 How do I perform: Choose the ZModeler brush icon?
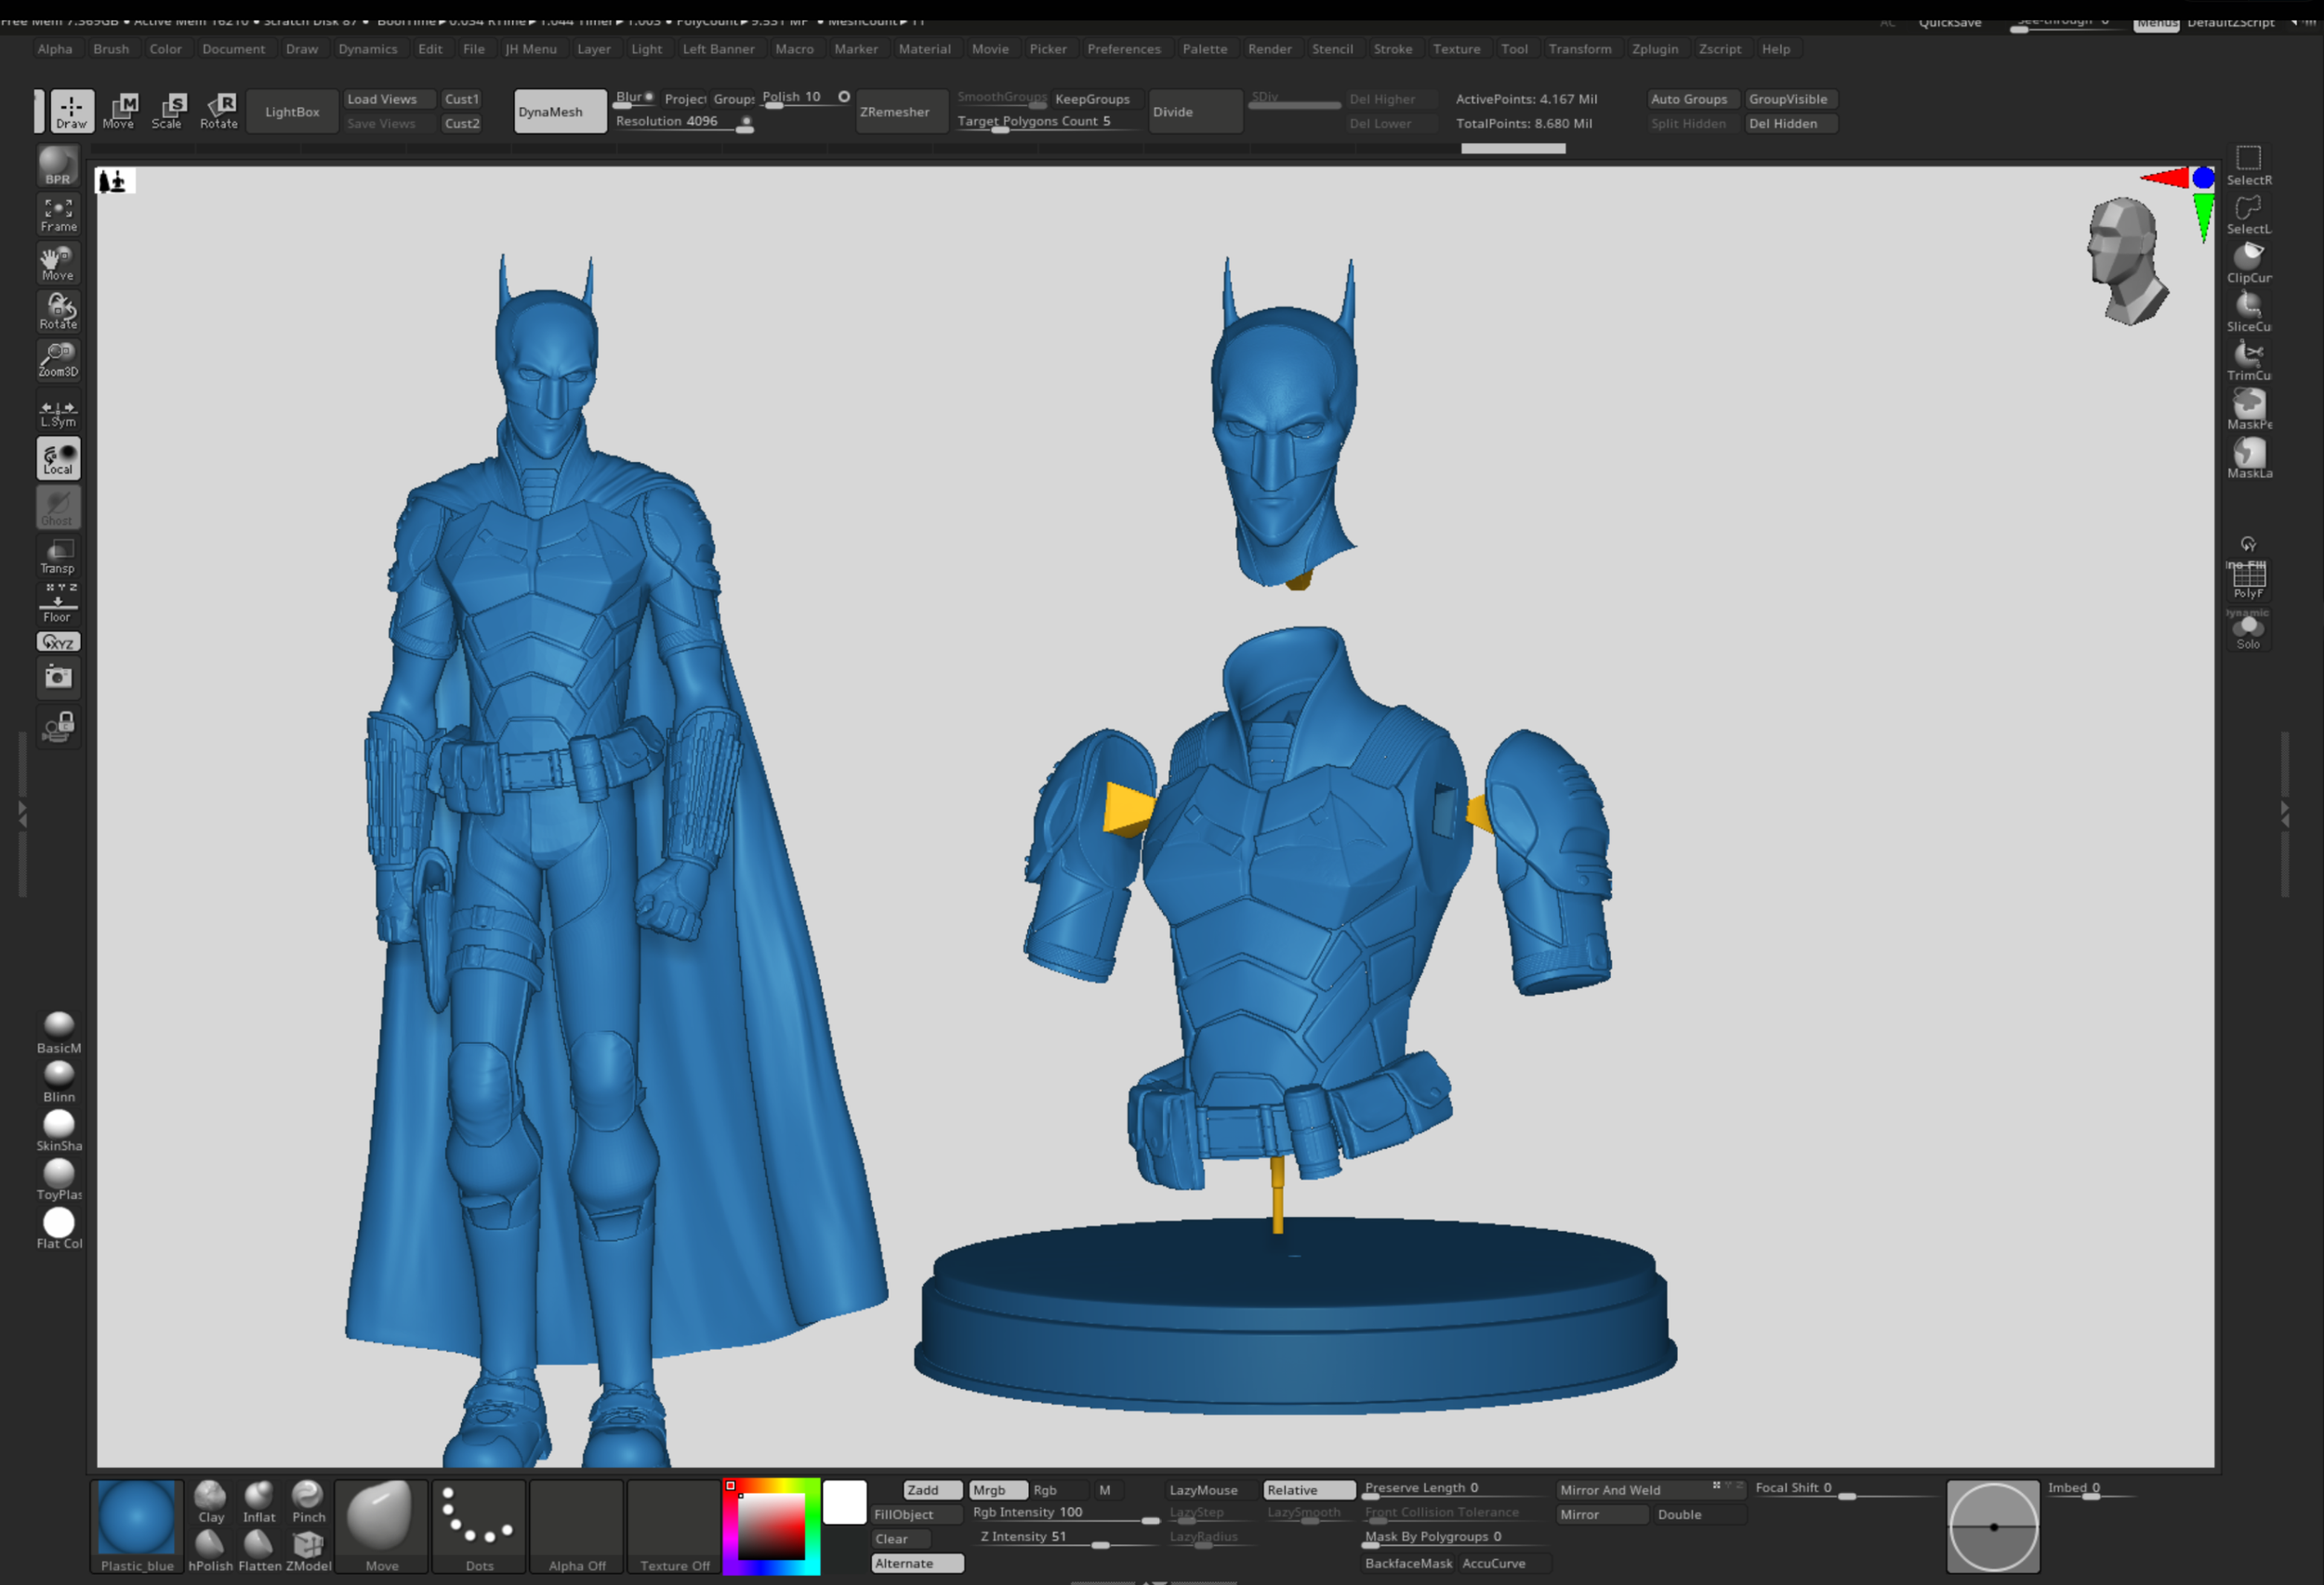click(308, 1551)
